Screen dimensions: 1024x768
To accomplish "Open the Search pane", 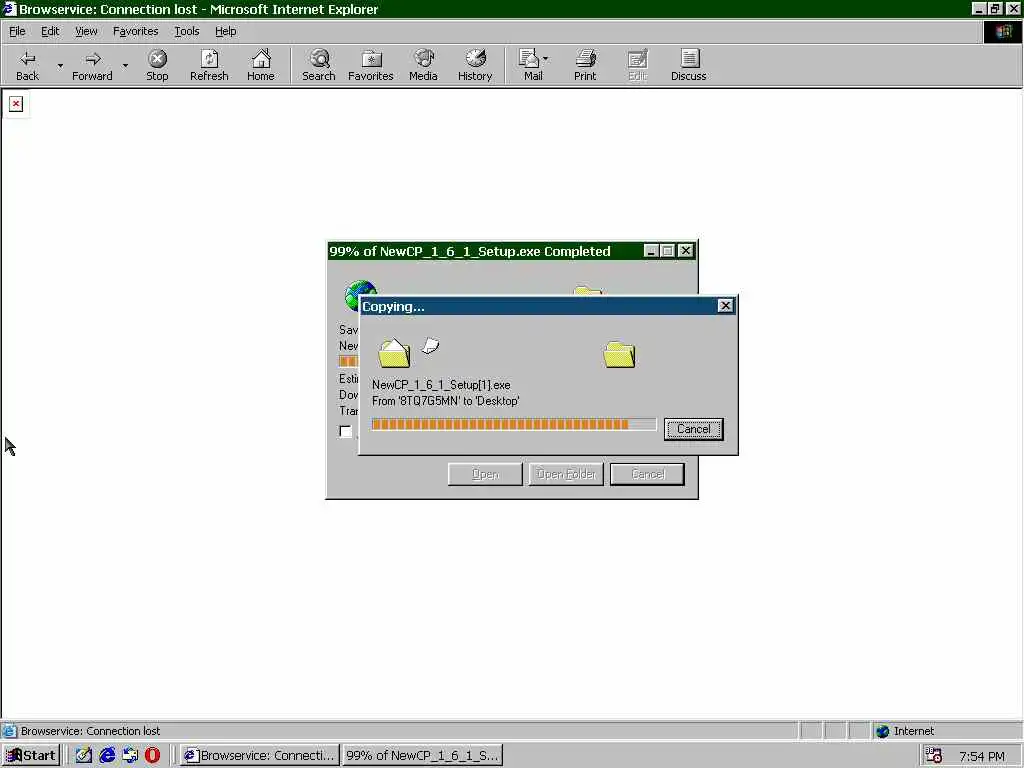I will pos(319,65).
